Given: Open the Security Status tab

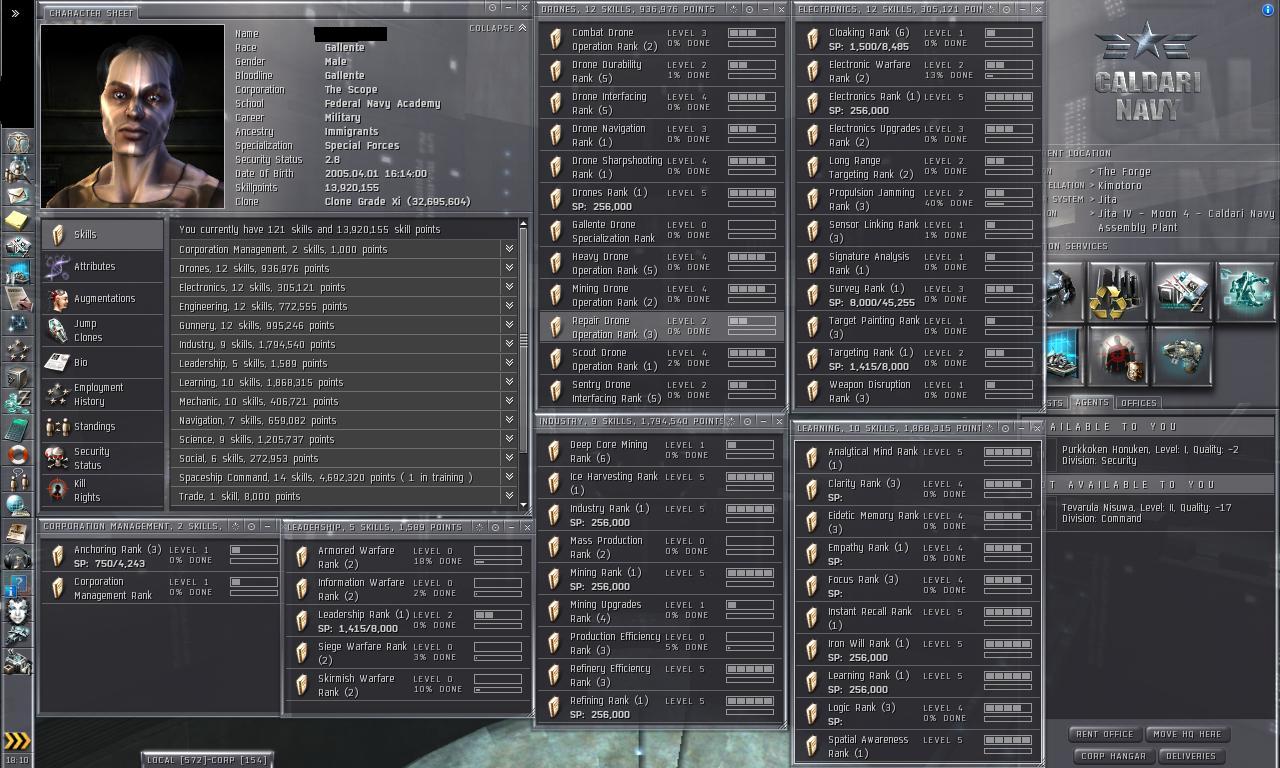Looking at the screenshot, I should pyautogui.click(x=103, y=459).
